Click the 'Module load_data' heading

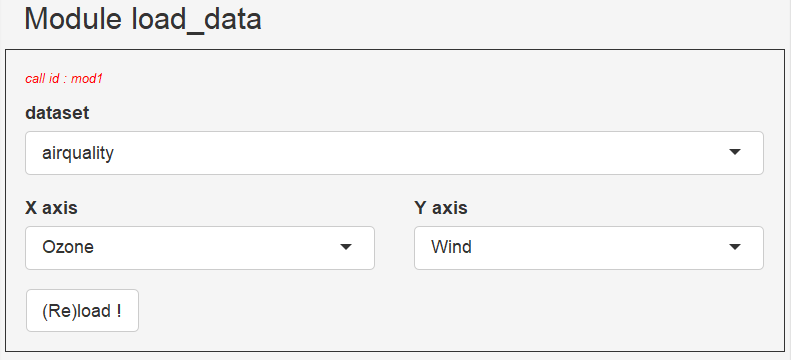click(x=143, y=19)
